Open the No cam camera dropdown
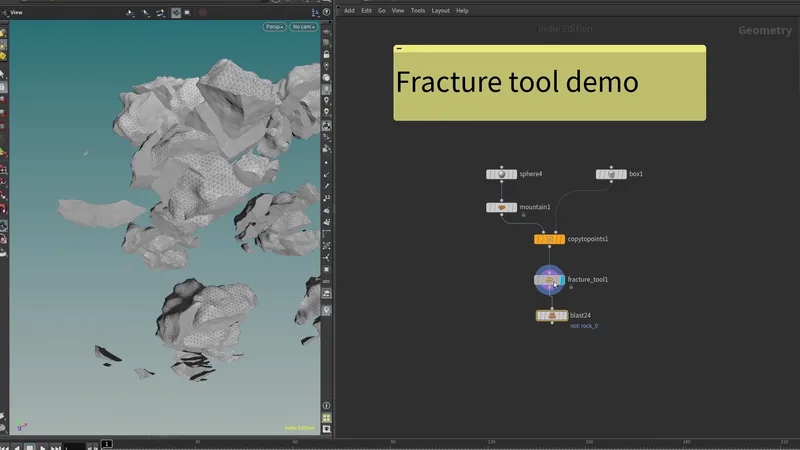 pyautogui.click(x=304, y=27)
